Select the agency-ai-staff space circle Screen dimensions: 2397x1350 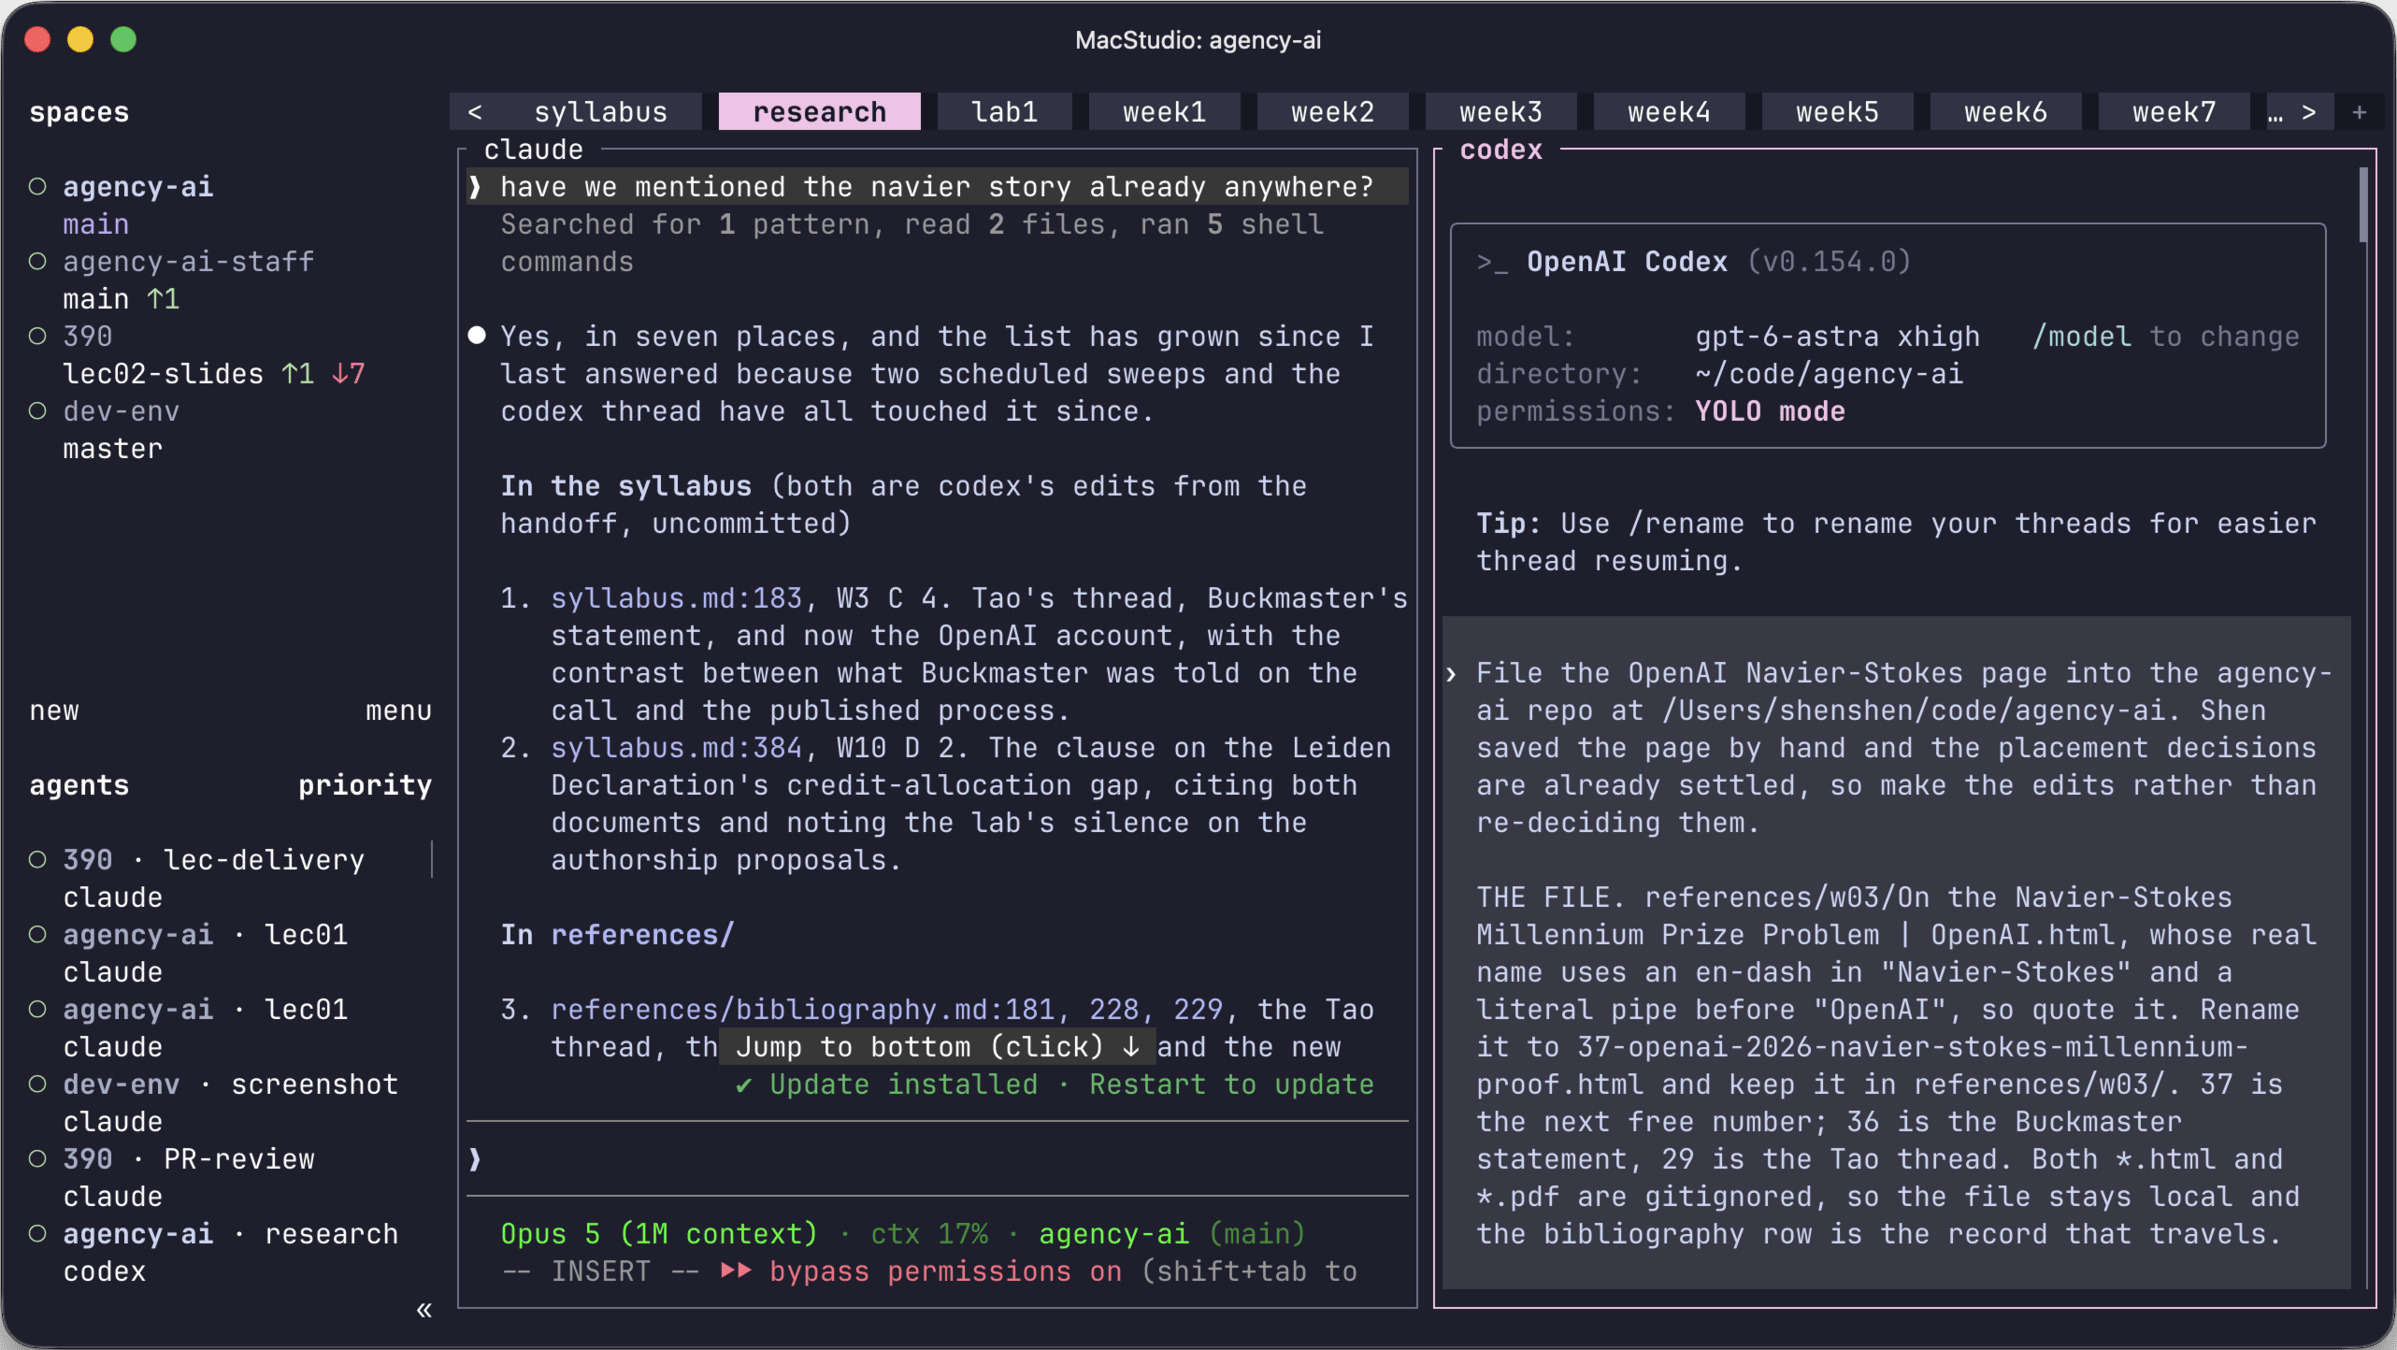[x=38, y=262]
